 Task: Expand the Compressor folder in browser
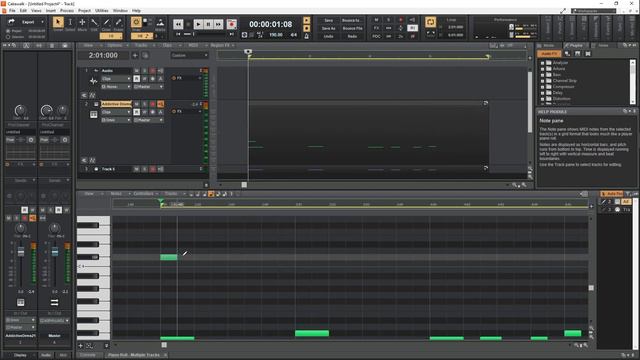pos(542,87)
